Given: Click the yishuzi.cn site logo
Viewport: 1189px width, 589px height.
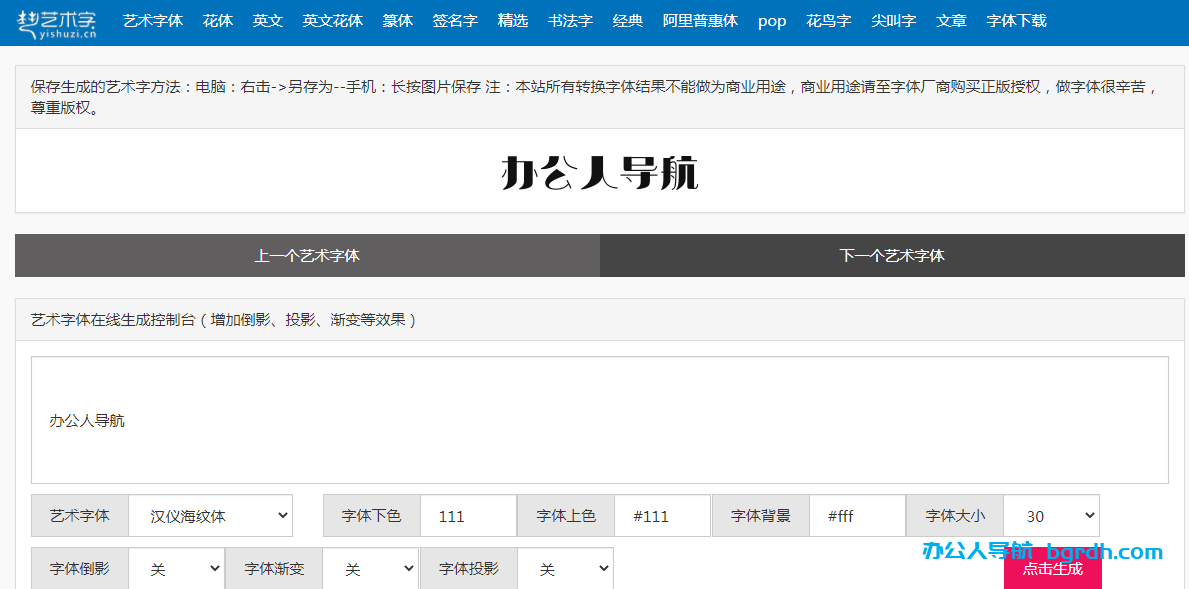Looking at the screenshot, I should coord(55,21).
